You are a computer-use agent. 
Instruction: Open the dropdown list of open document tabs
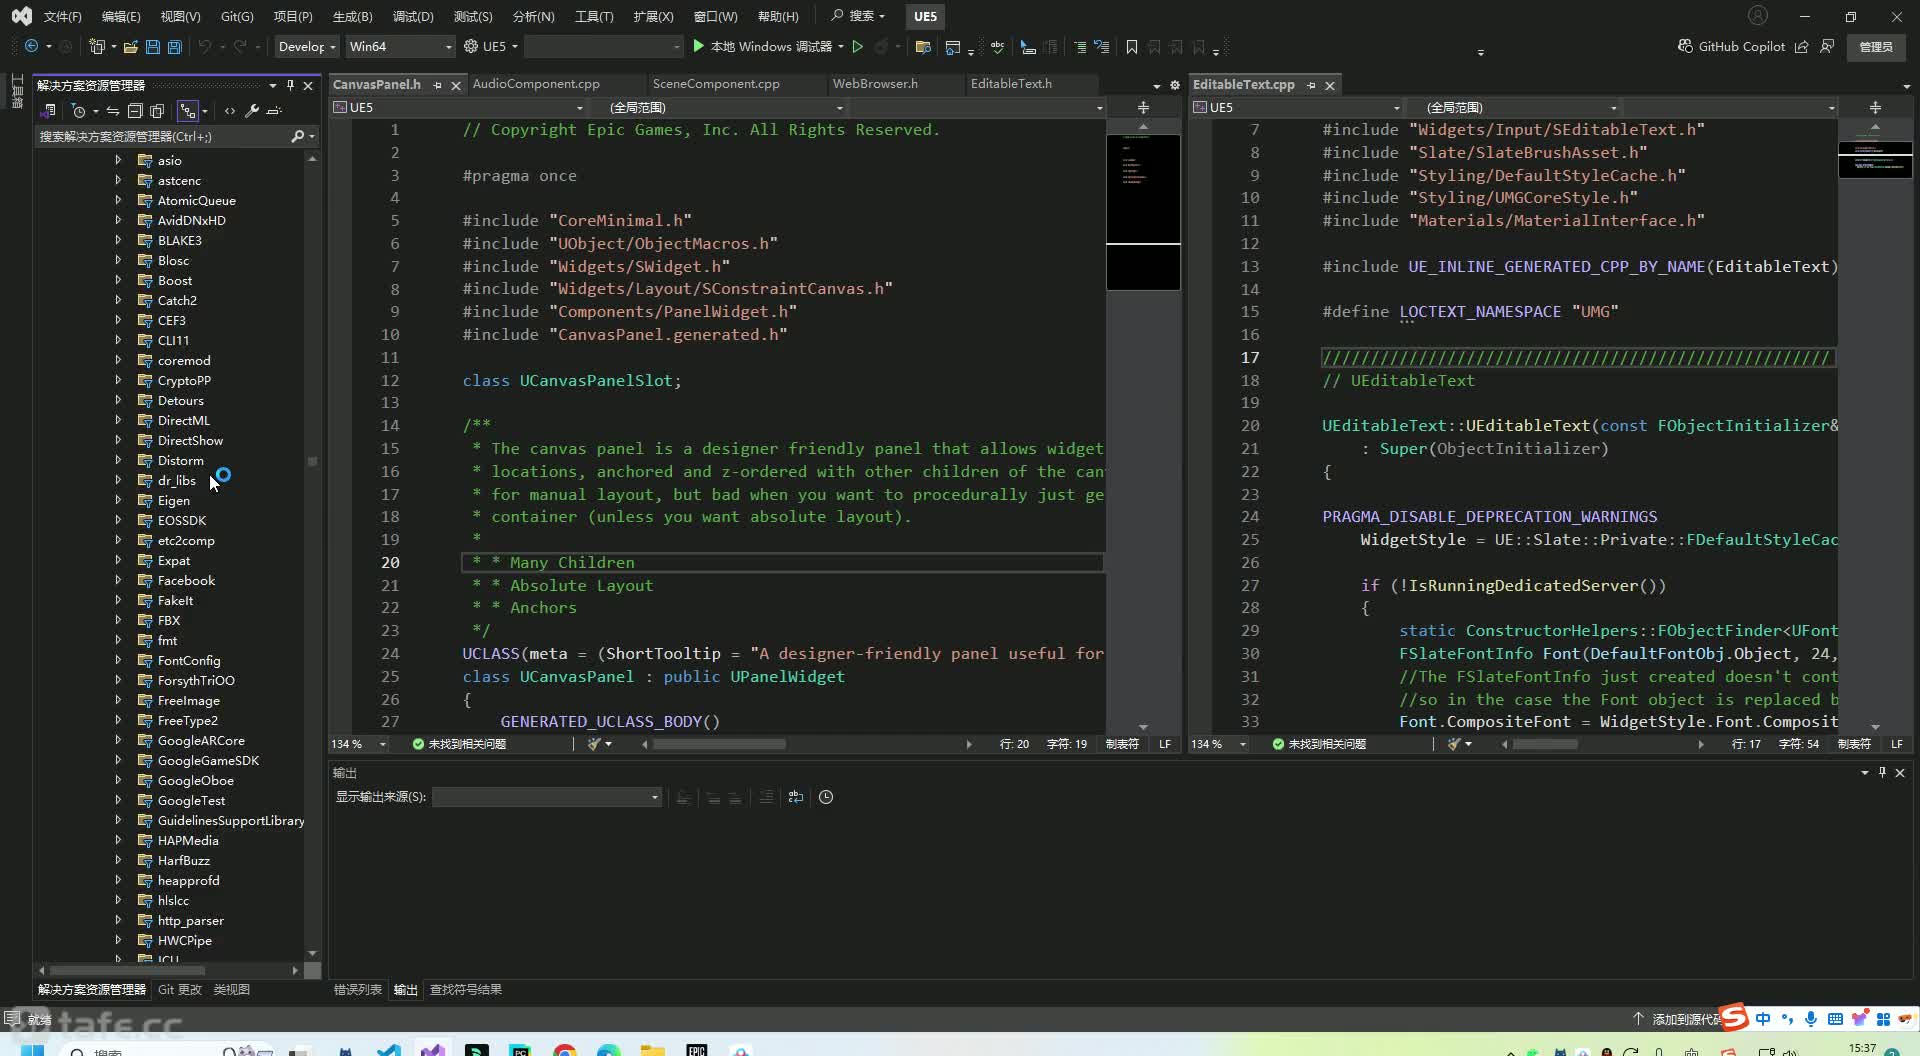tap(1157, 85)
